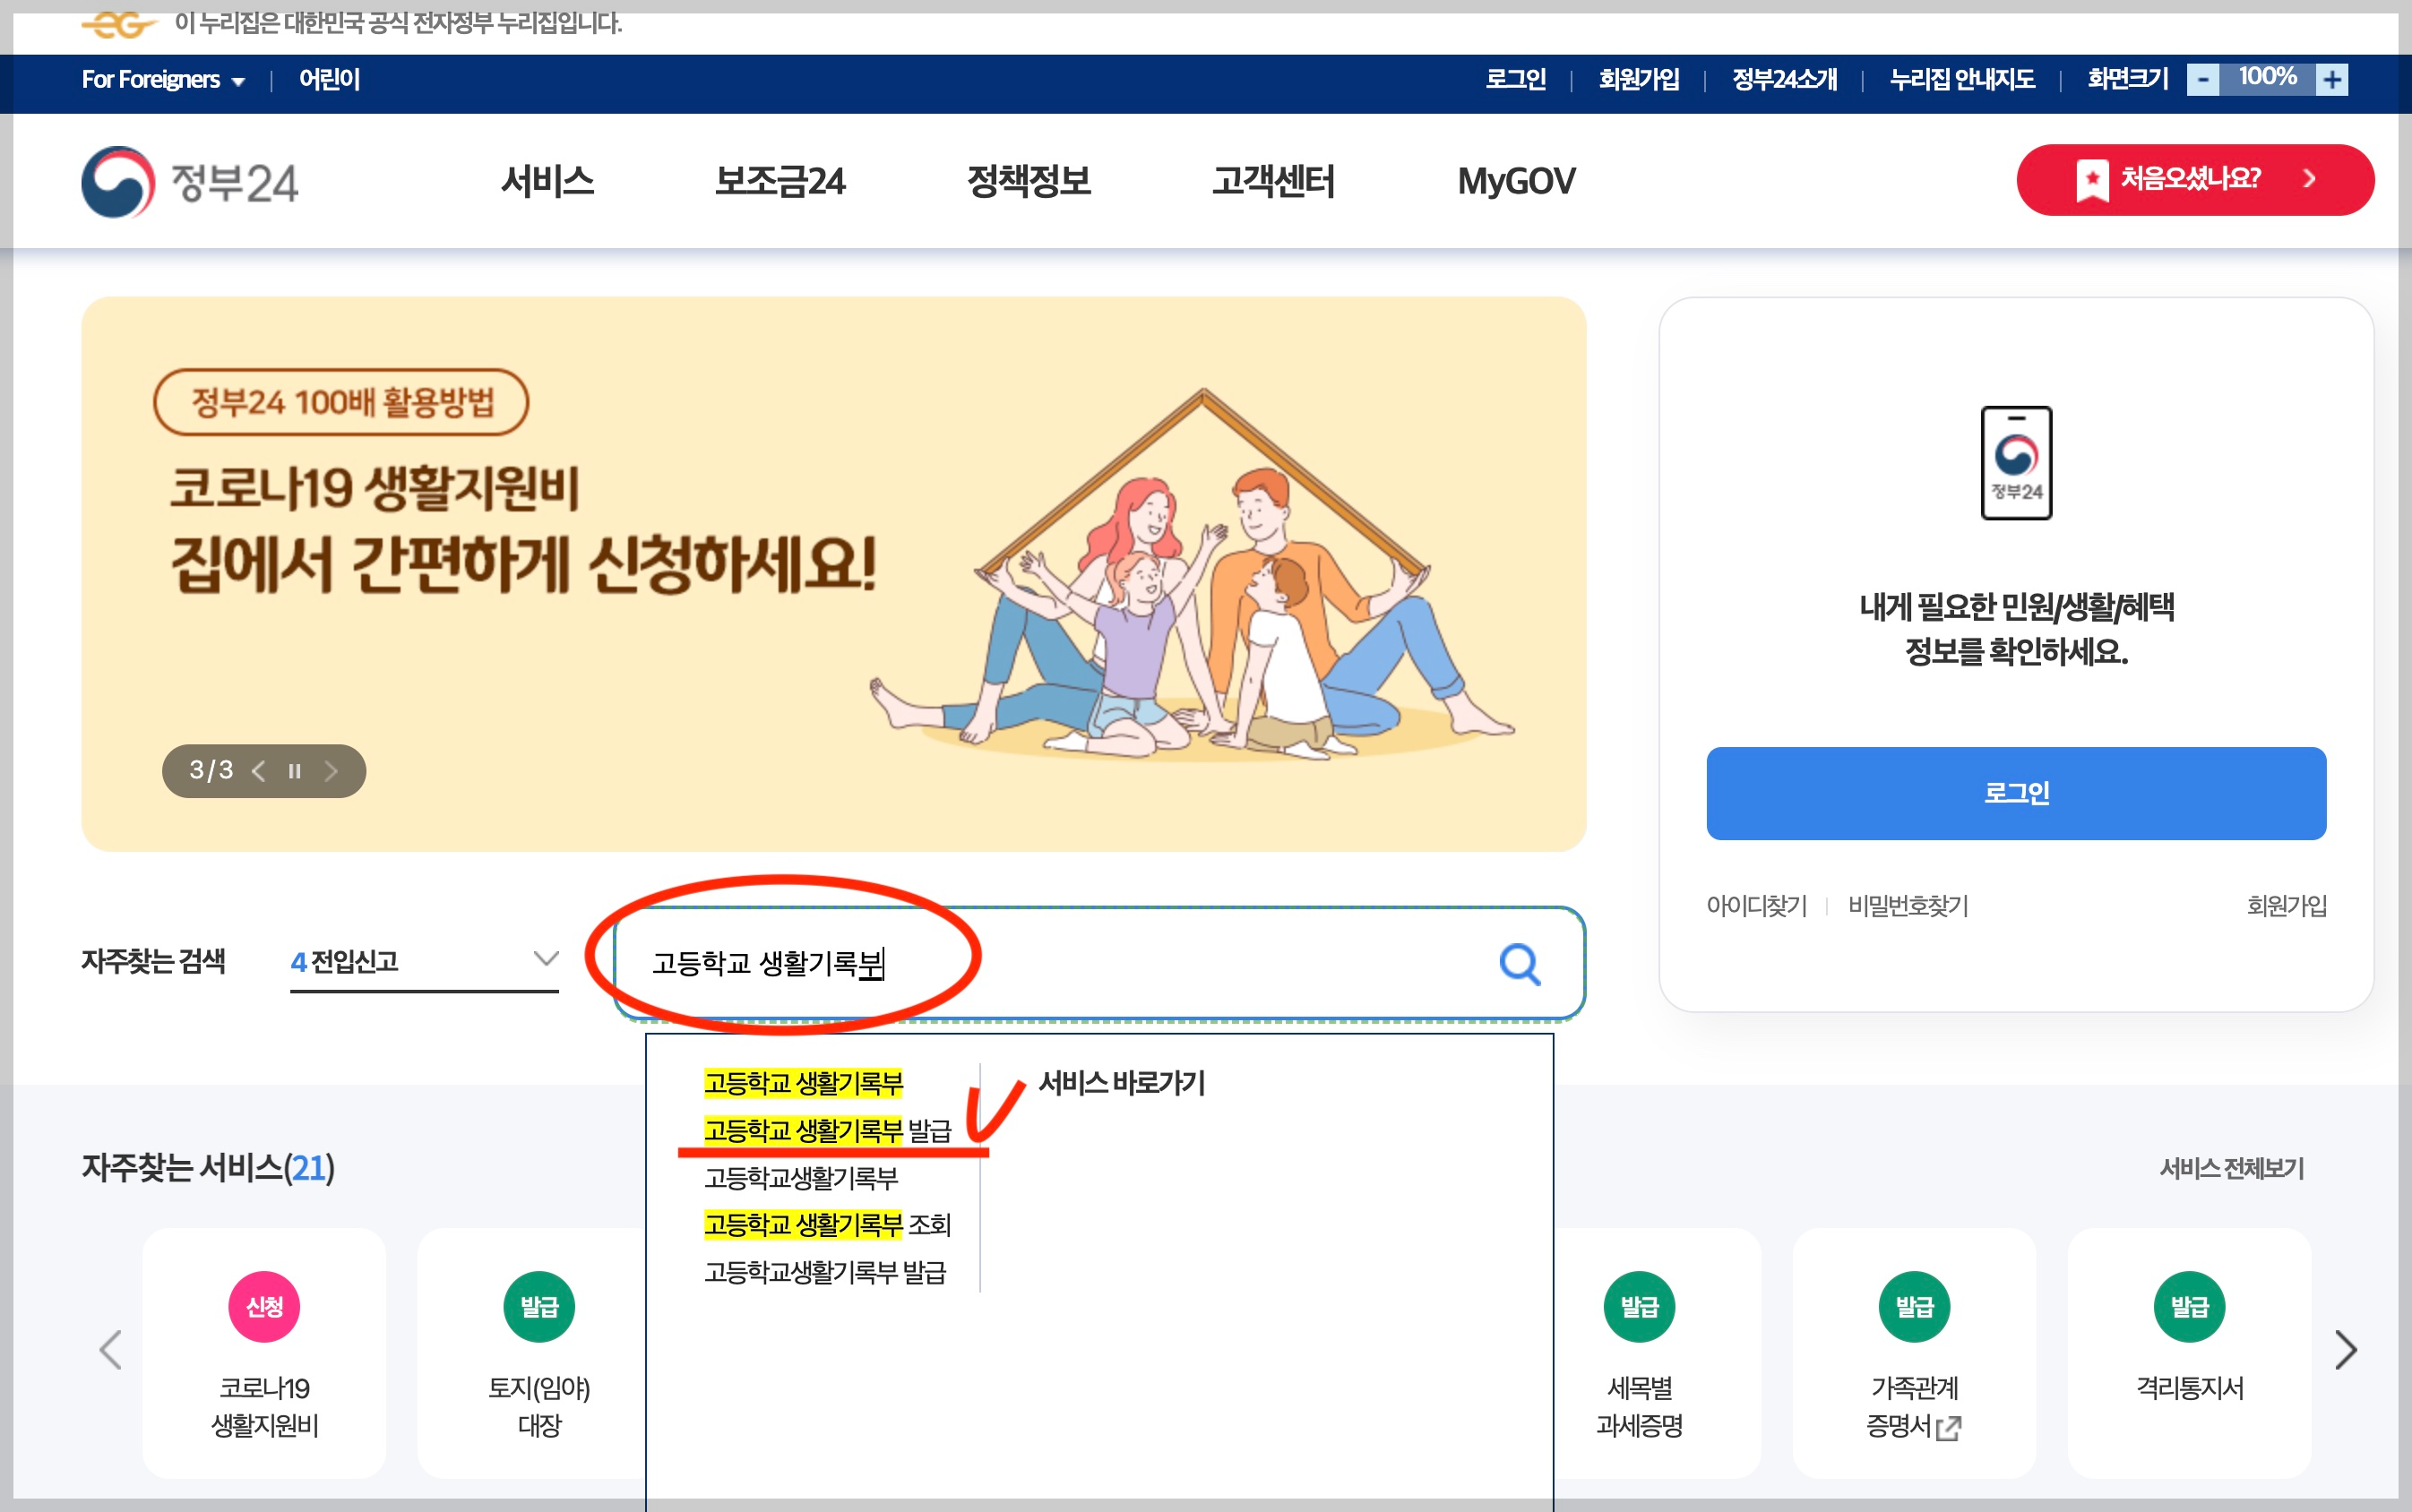Screen dimensions: 2412x1512
Task: Click the 서비스 전체보기 link
Action: click(x=2231, y=1168)
